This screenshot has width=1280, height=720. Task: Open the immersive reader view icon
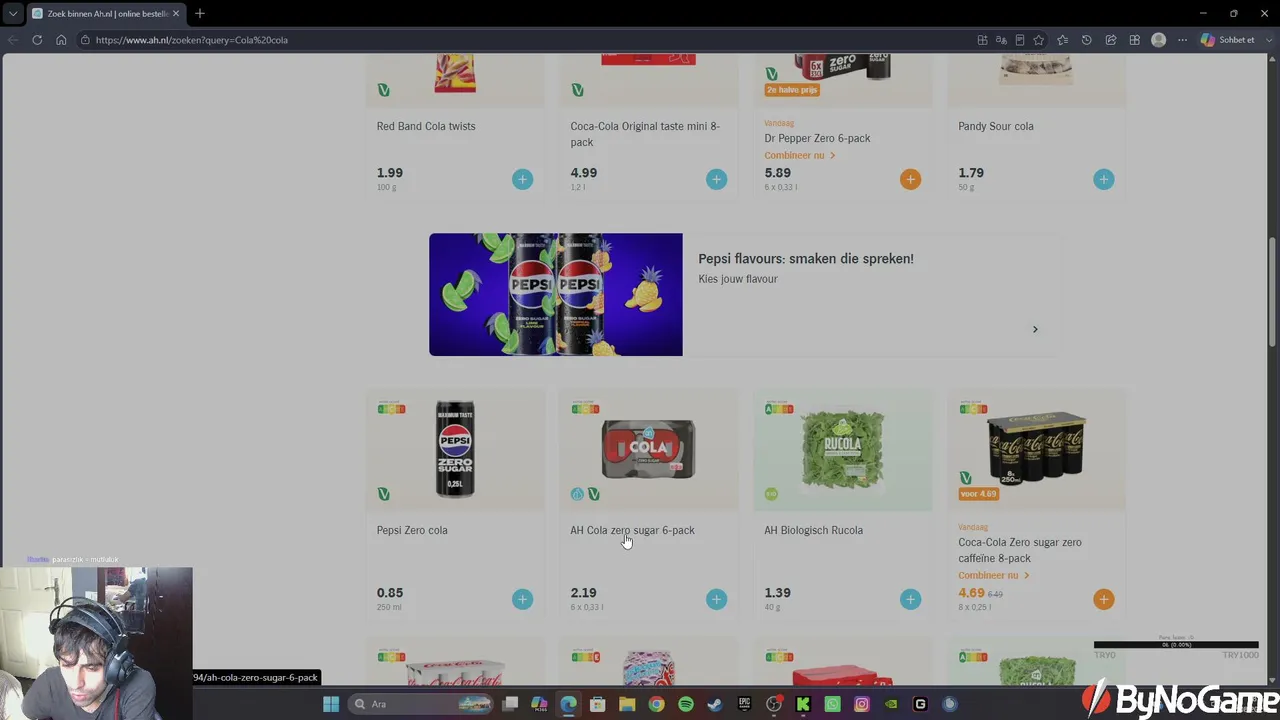coord(1020,40)
